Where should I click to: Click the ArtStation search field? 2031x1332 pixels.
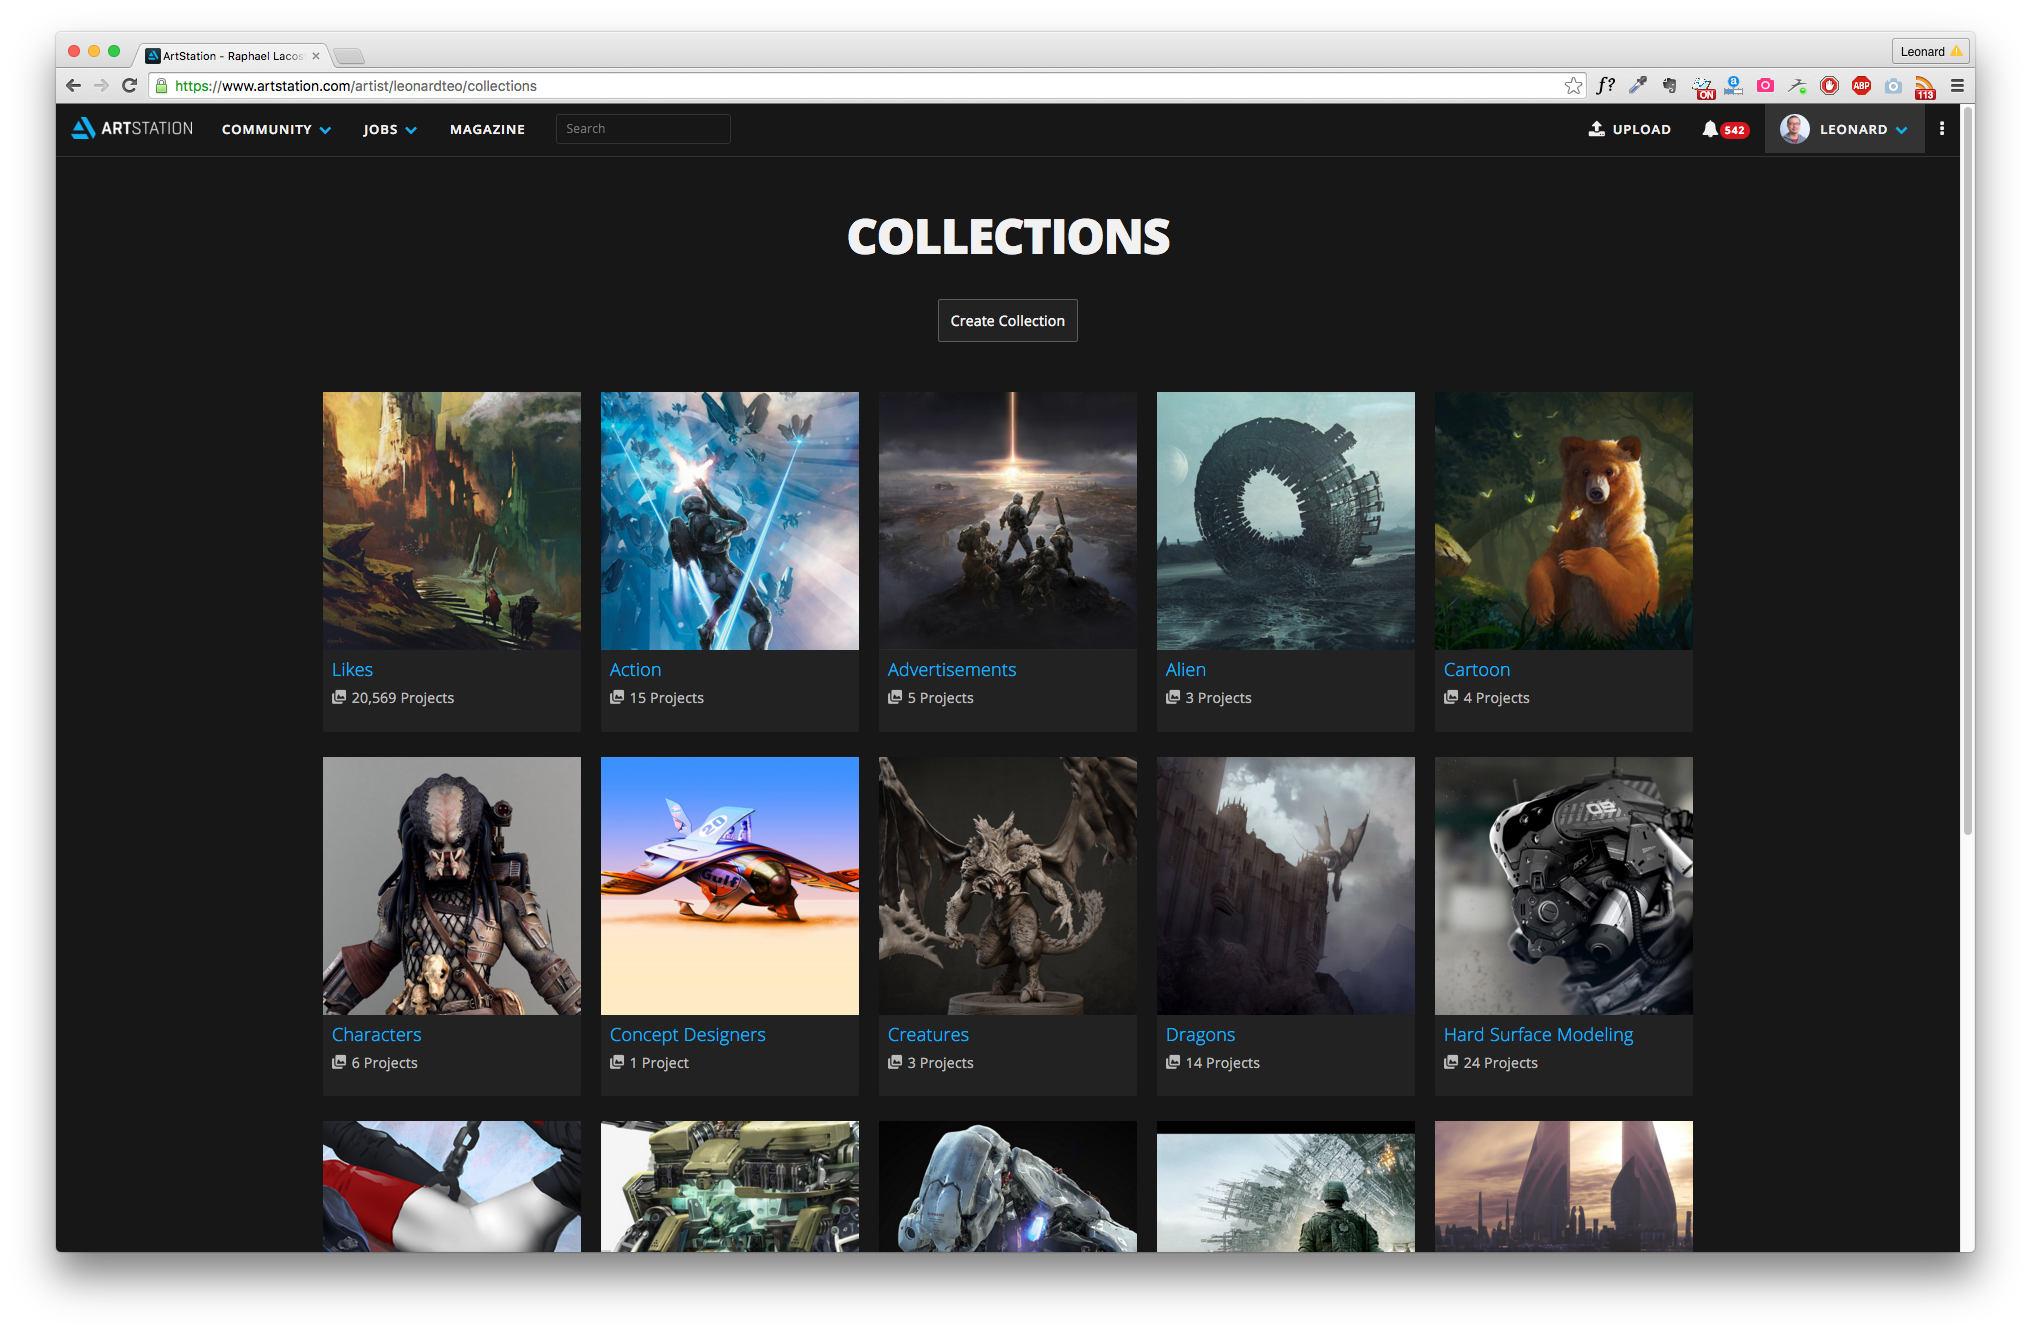coord(642,128)
